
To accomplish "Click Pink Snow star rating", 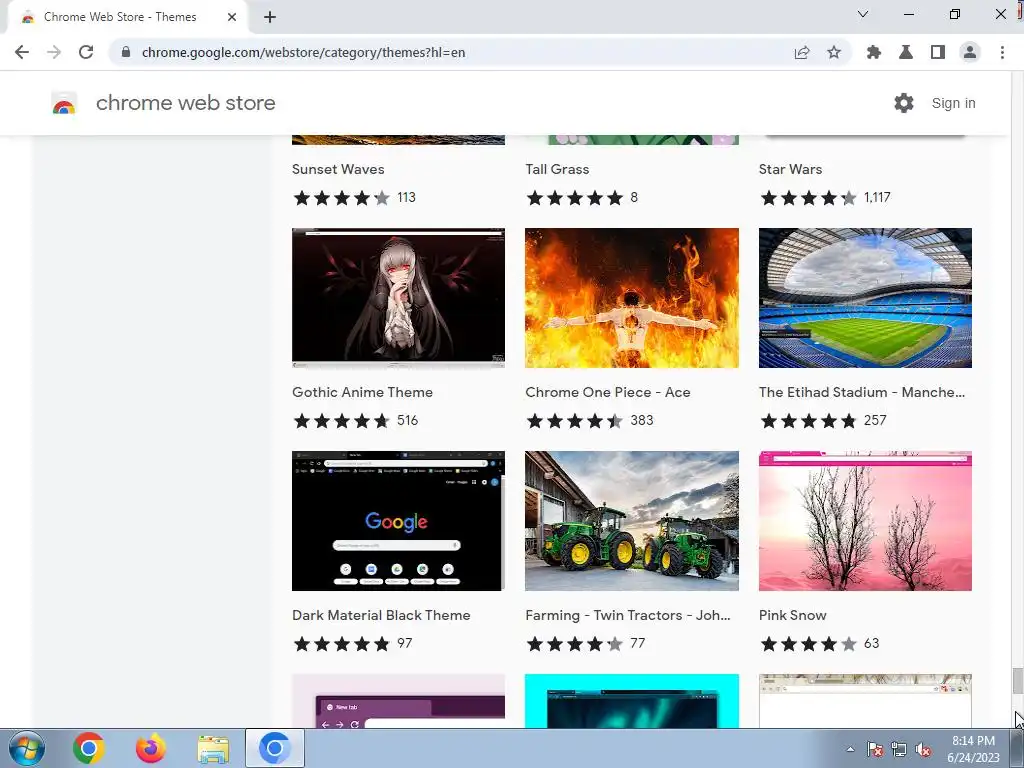I will [x=808, y=643].
